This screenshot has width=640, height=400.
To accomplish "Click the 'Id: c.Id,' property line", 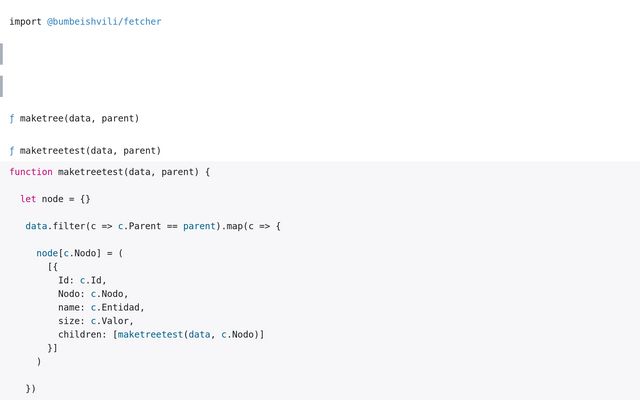I will click(x=82, y=280).
